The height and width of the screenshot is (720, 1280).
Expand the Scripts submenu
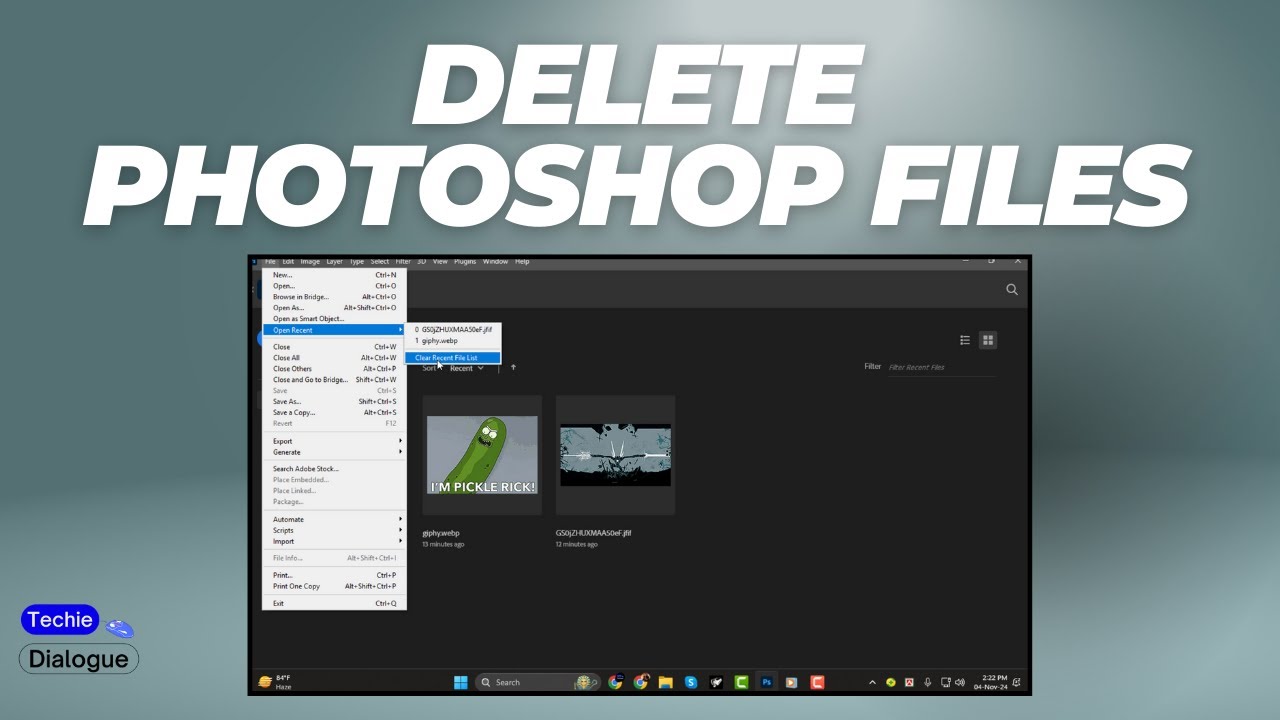pyautogui.click(x=334, y=530)
